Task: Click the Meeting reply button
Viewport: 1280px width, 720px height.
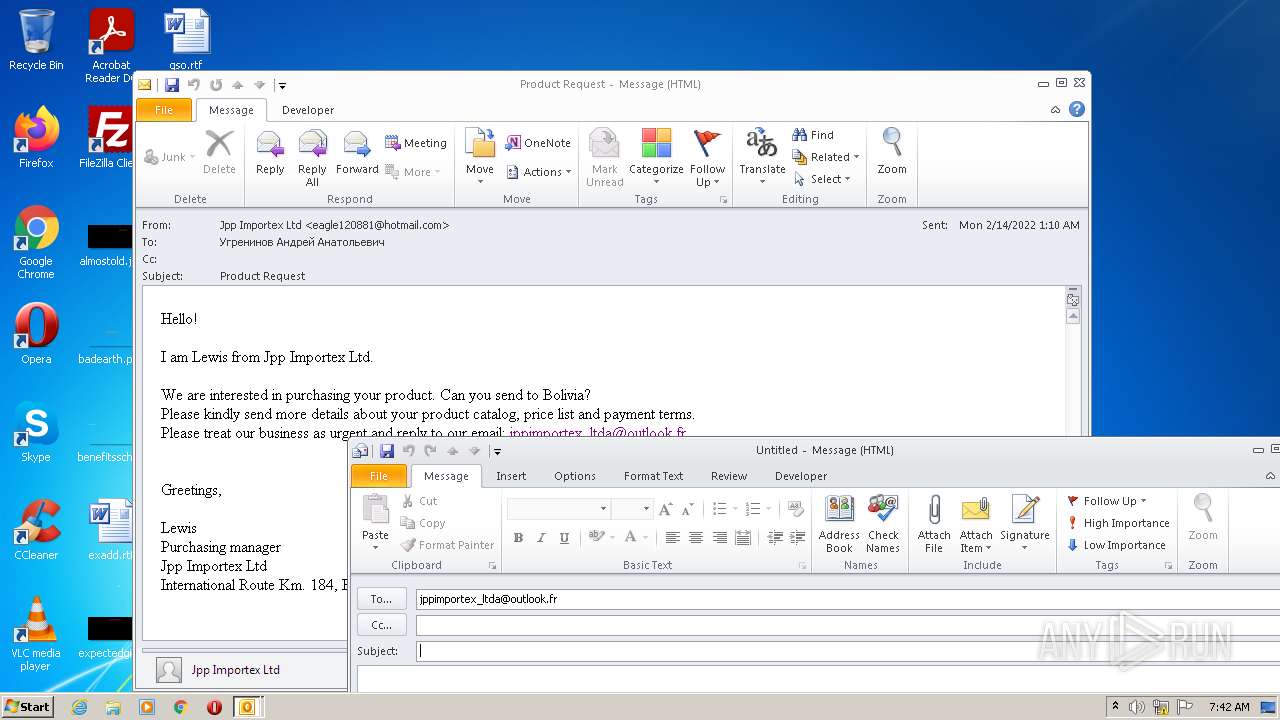Action: [x=416, y=143]
